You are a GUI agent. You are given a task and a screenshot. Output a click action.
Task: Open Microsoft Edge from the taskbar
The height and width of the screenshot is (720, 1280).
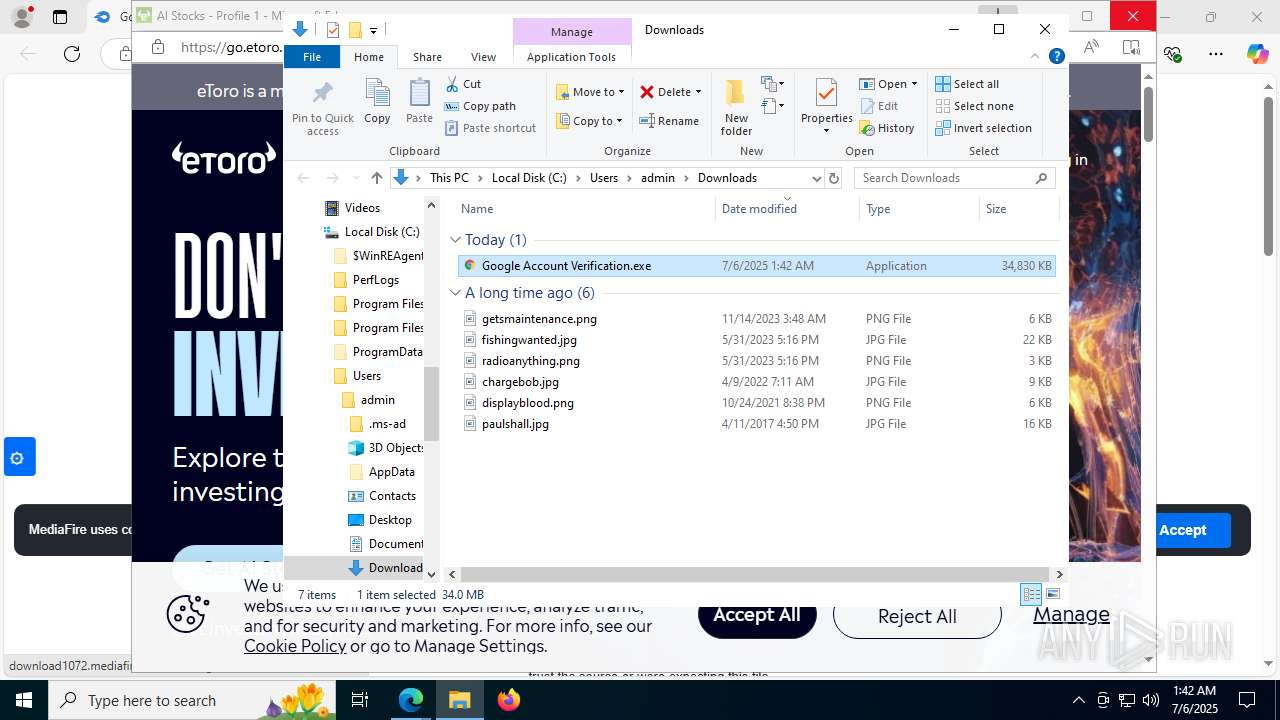click(x=411, y=700)
